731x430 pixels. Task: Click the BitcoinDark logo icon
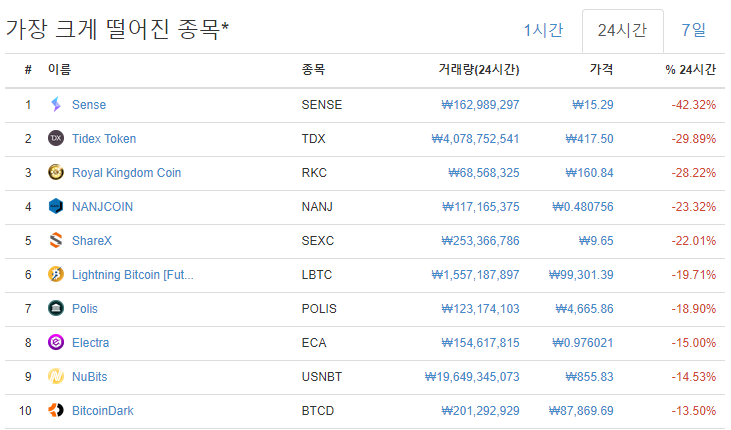point(56,410)
